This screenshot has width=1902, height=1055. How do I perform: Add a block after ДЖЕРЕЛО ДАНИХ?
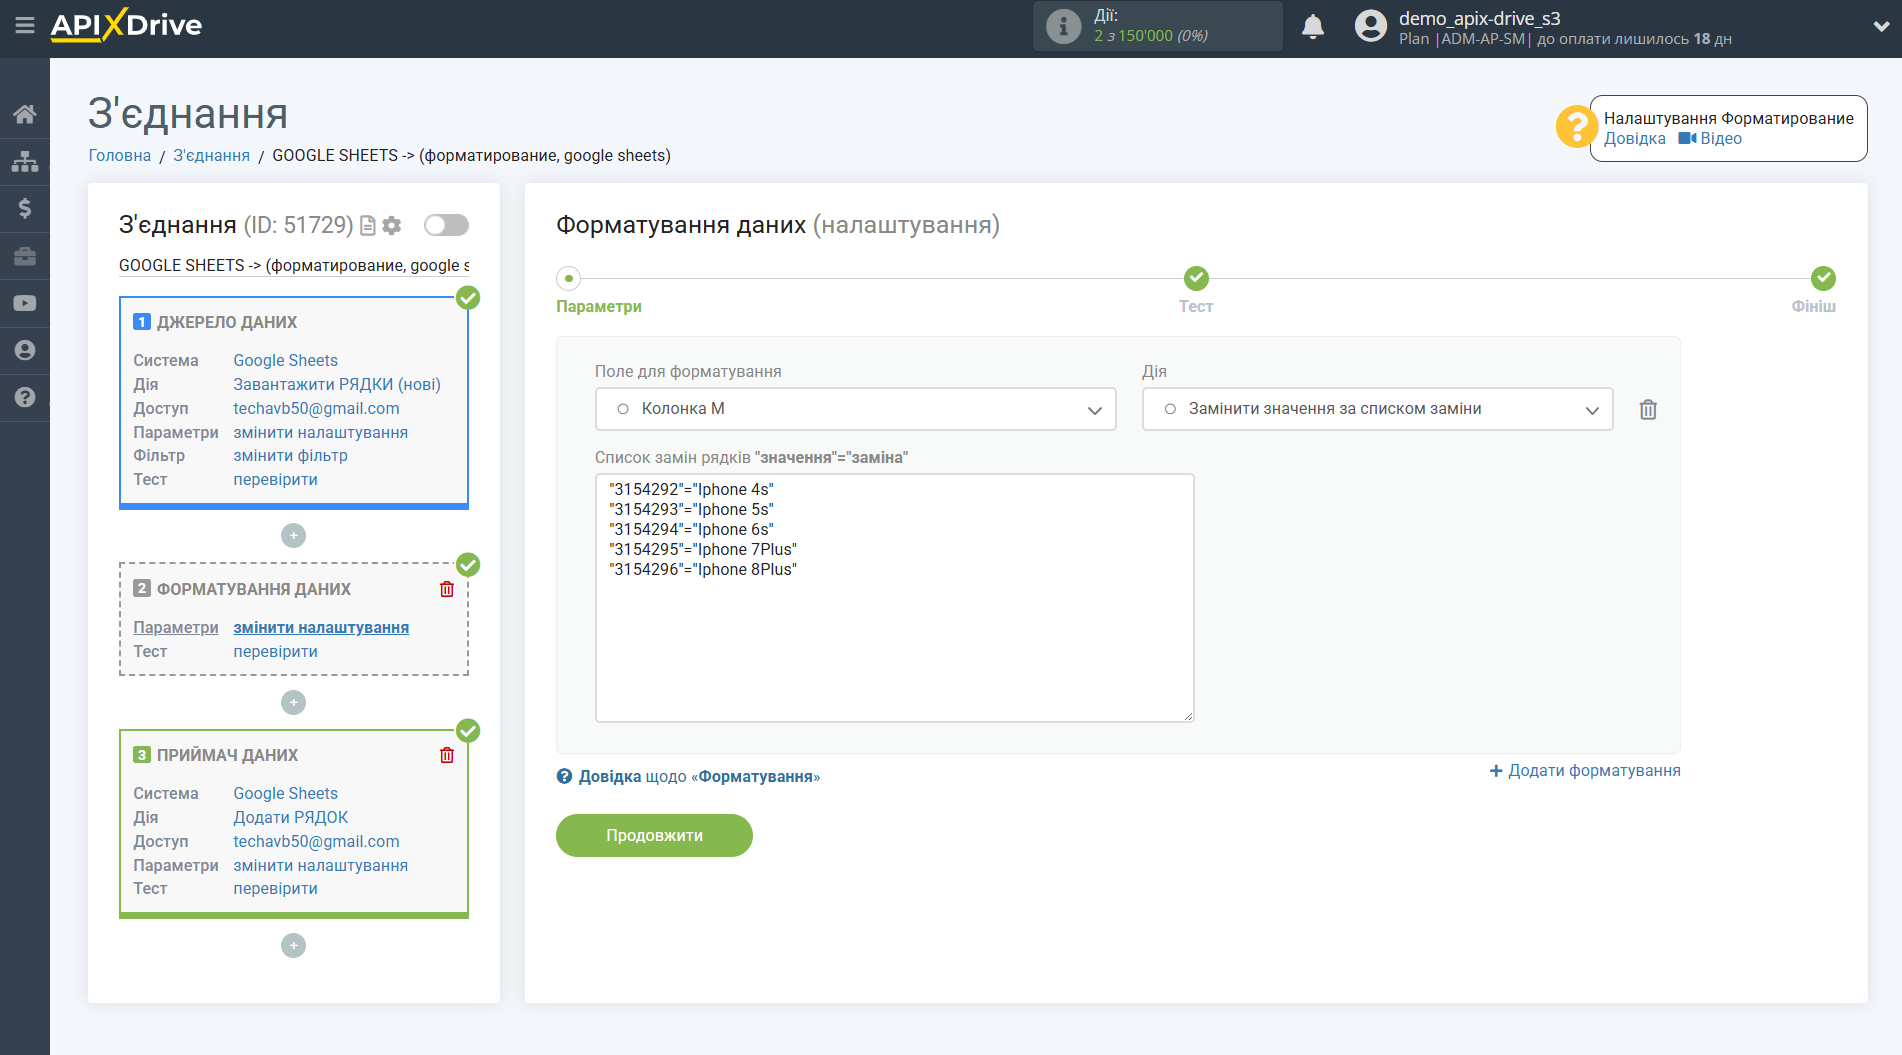click(x=293, y=535)
